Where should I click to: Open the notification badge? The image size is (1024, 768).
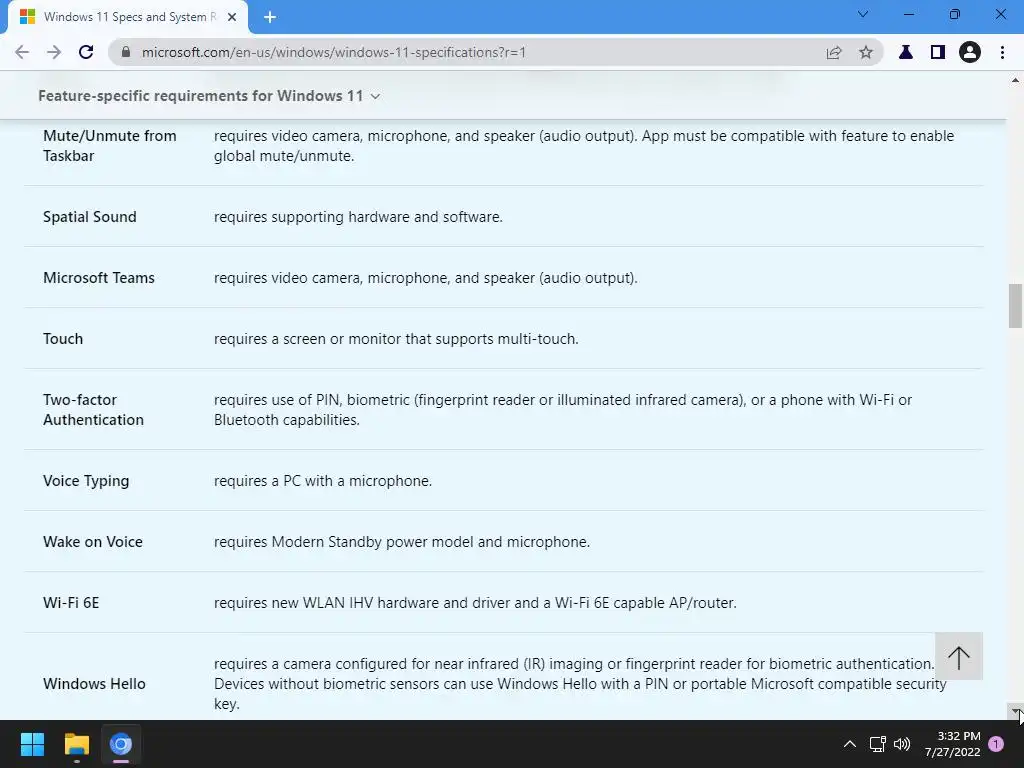[996, 744]
